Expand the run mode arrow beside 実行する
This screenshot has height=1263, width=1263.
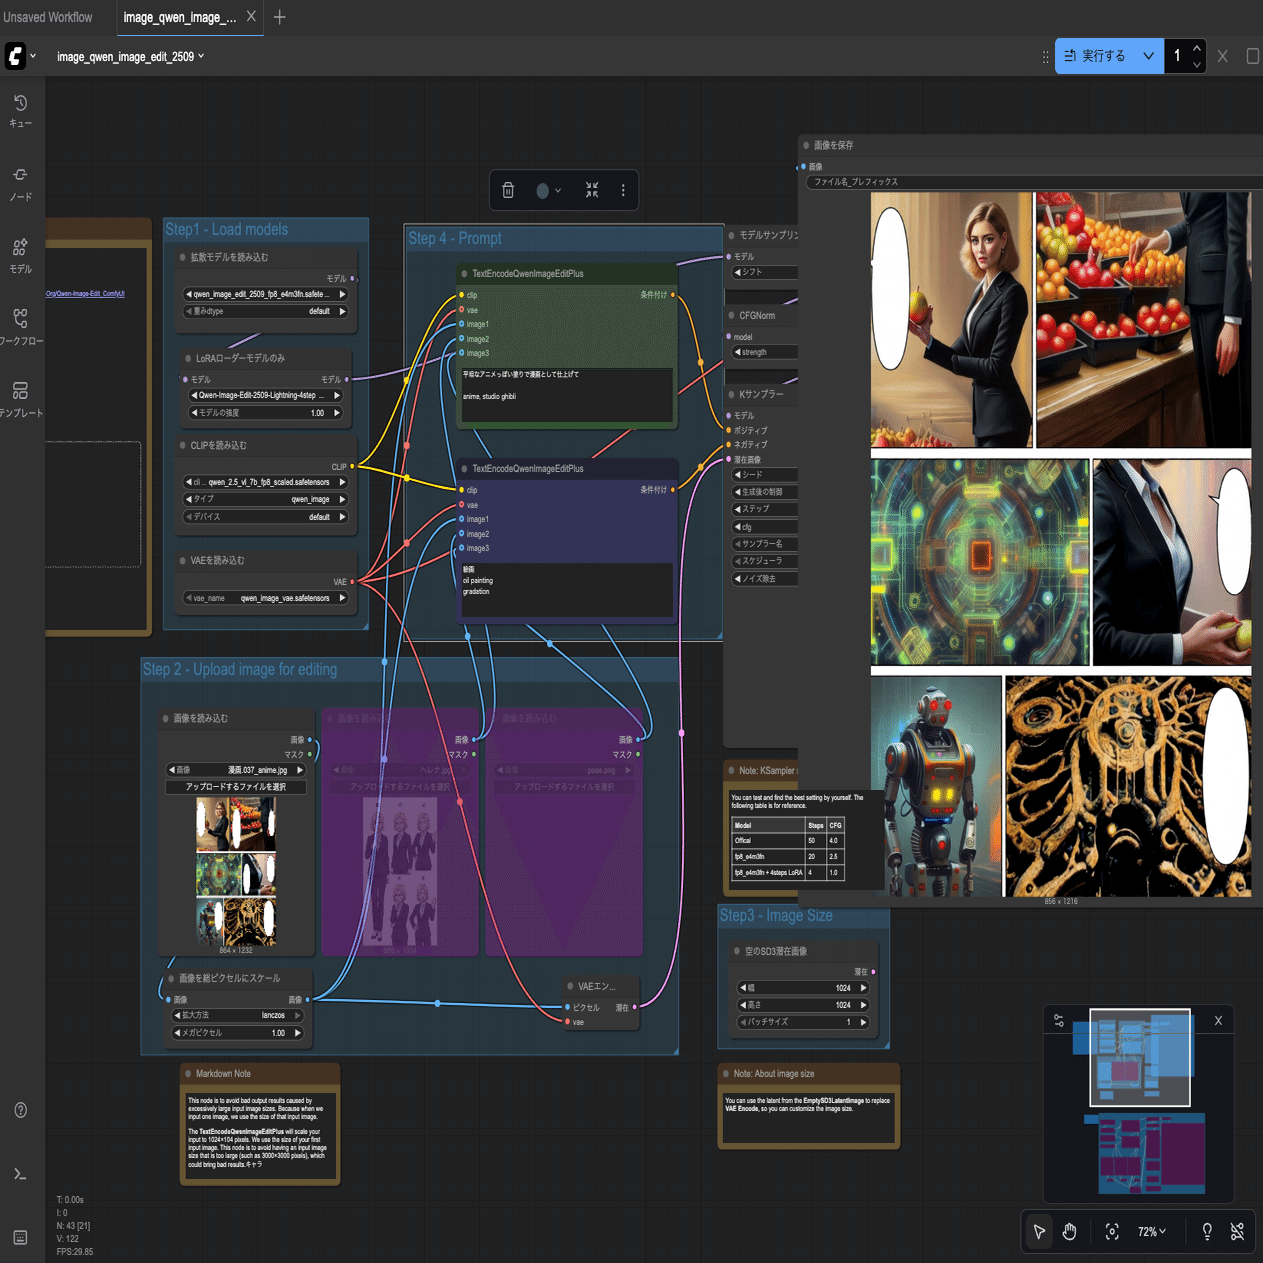point(1148,56)
